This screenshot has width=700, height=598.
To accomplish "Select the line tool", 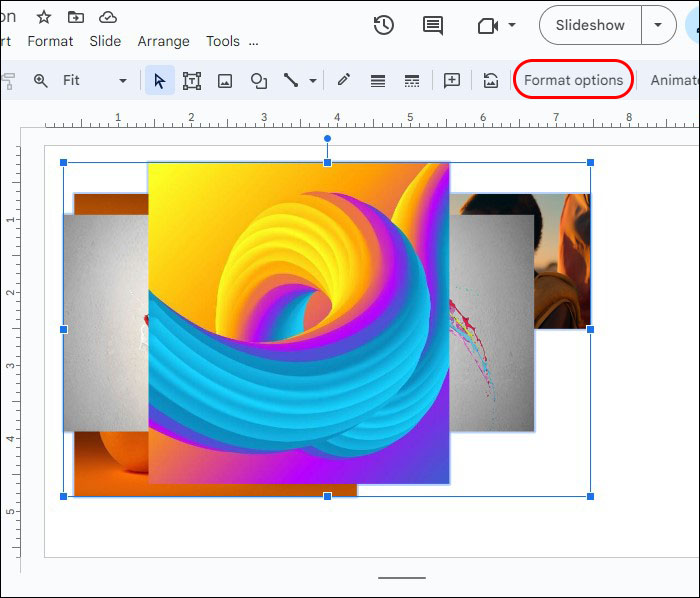I will (291, 80).
